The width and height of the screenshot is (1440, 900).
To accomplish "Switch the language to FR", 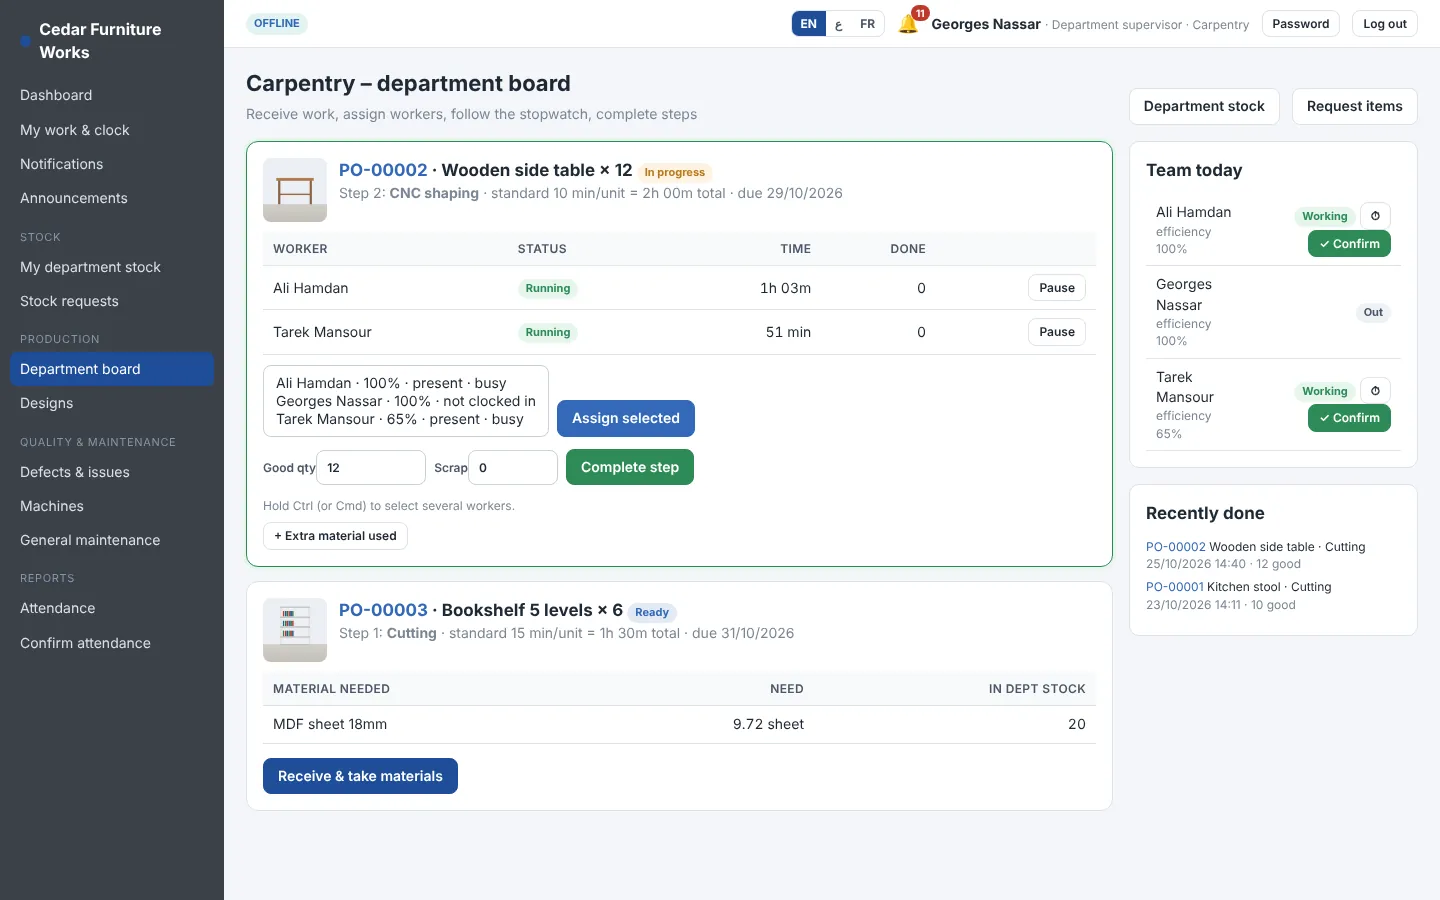I will (x=868, y=24).
